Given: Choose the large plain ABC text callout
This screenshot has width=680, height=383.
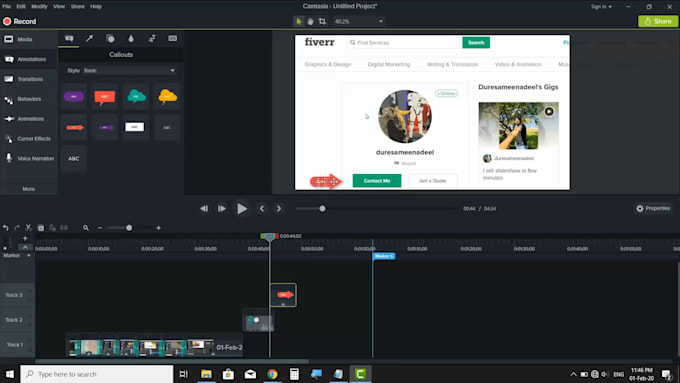Looking at the screenshot, I should (x=74, y=159).
